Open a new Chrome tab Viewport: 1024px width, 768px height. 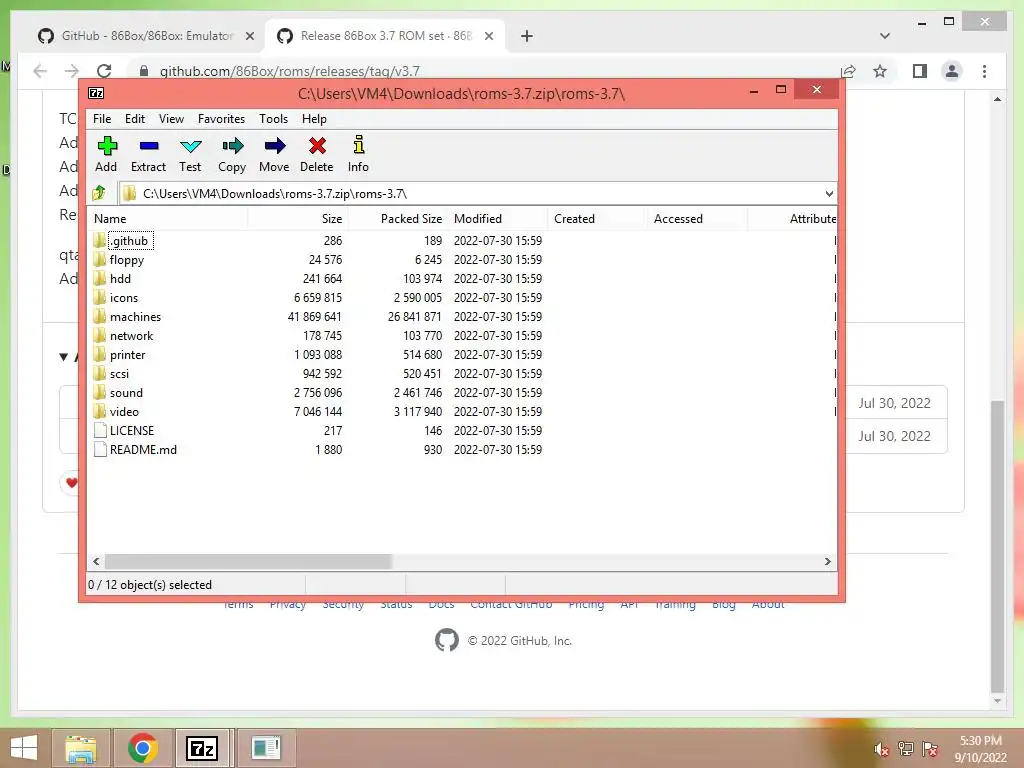527,36
